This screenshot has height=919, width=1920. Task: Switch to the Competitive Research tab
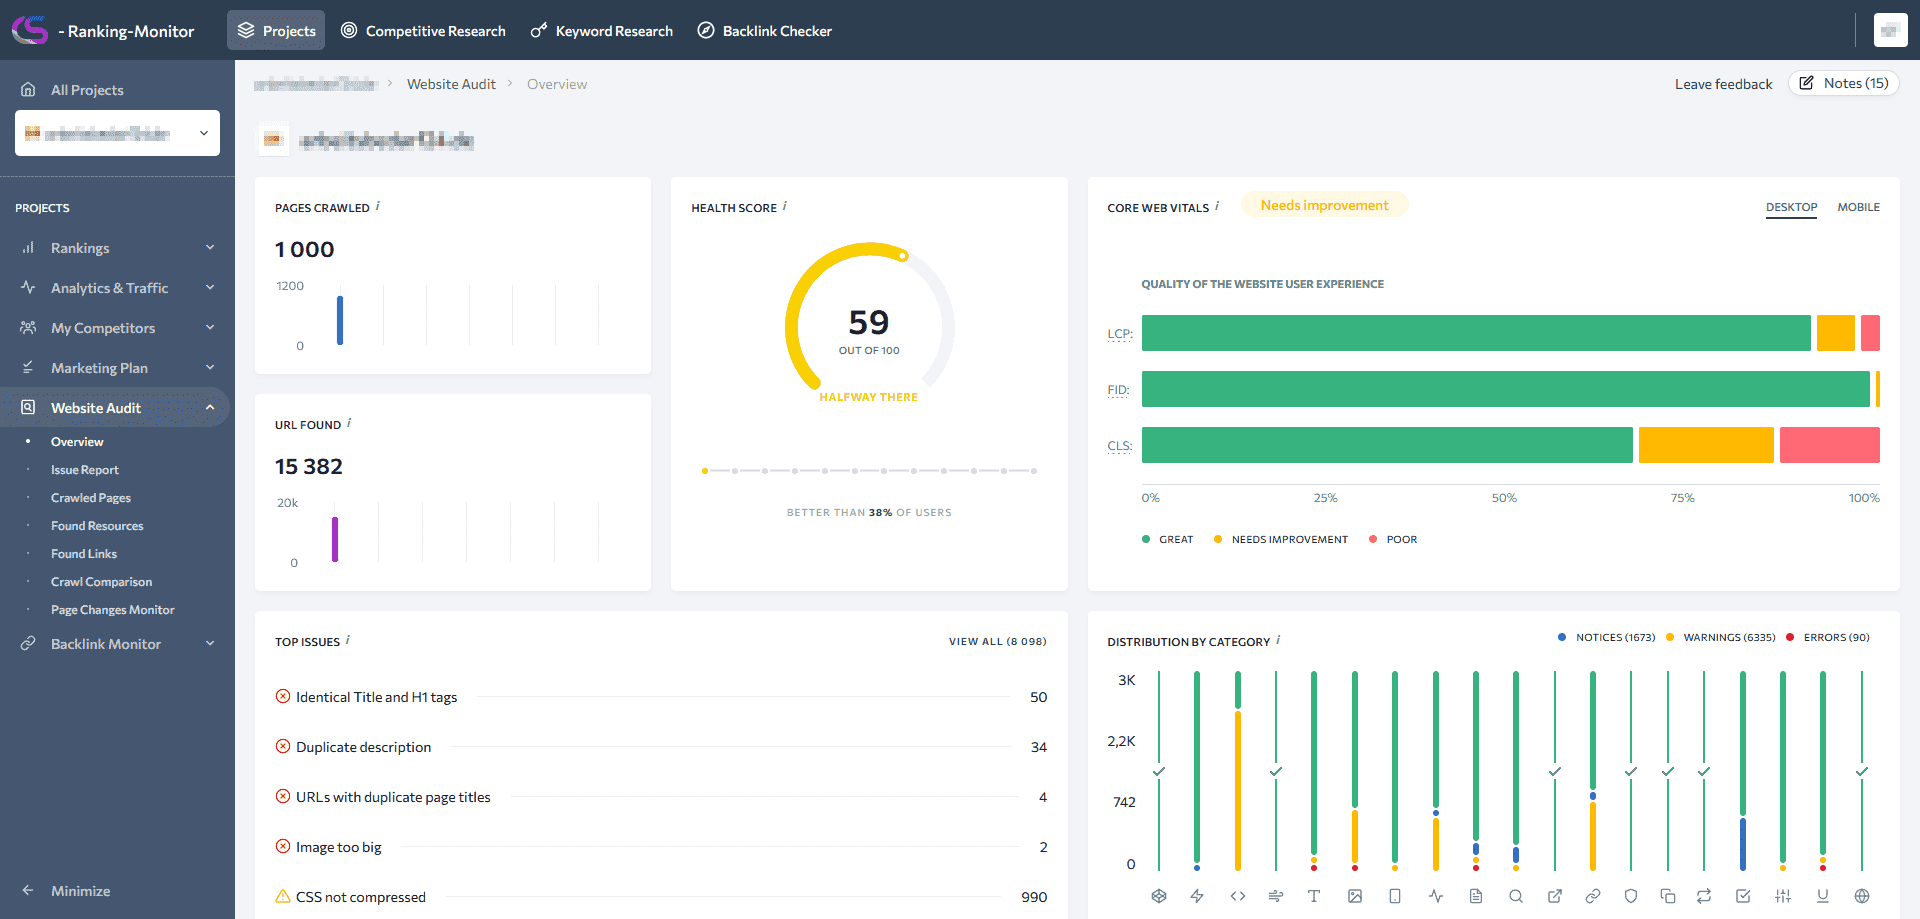[423, 31]
